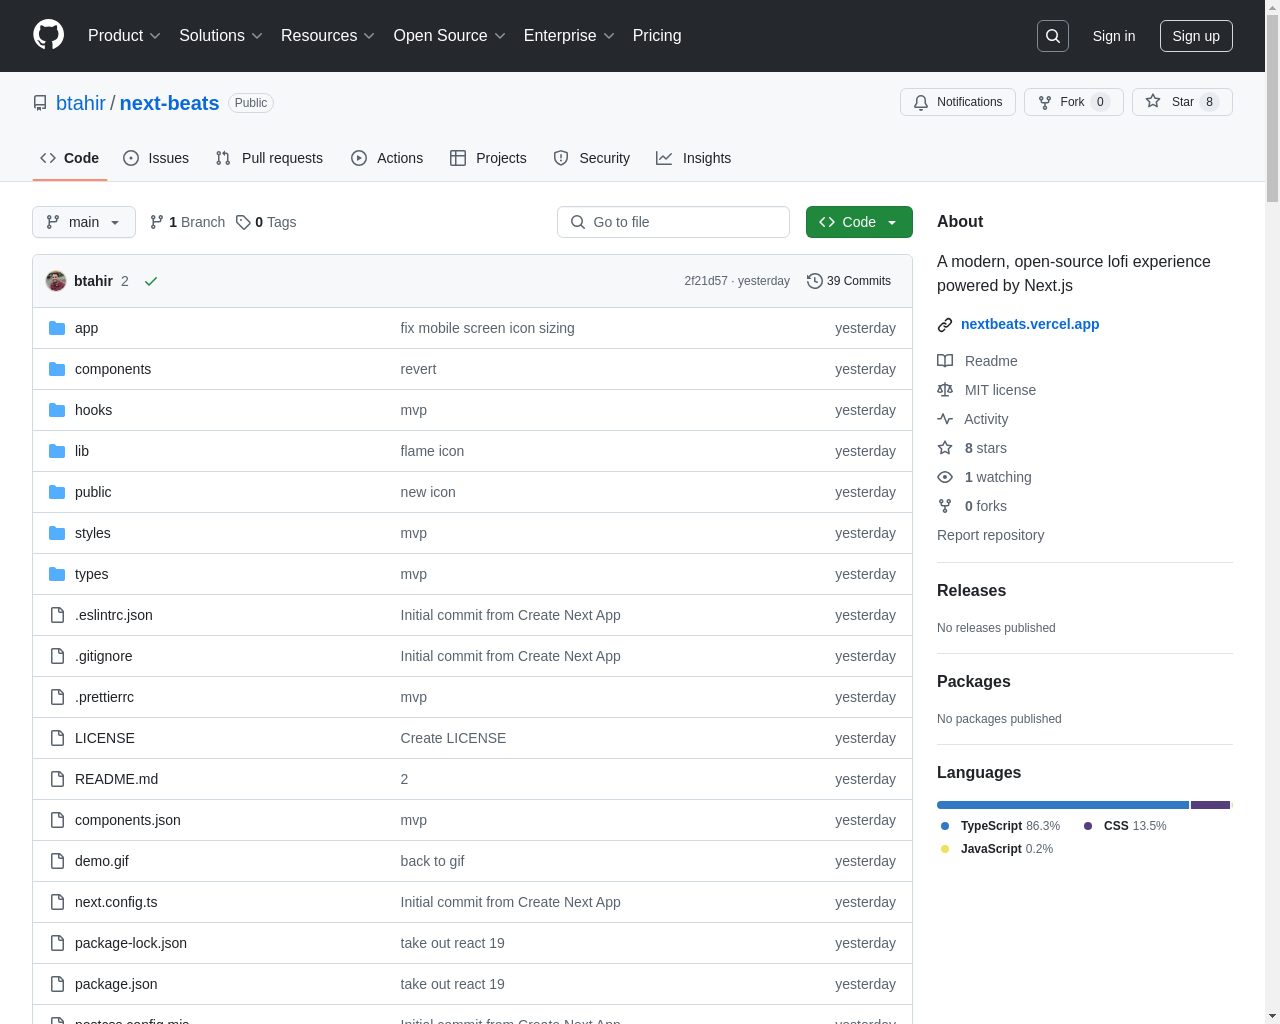Expand the Product menu

coord(124,35)
